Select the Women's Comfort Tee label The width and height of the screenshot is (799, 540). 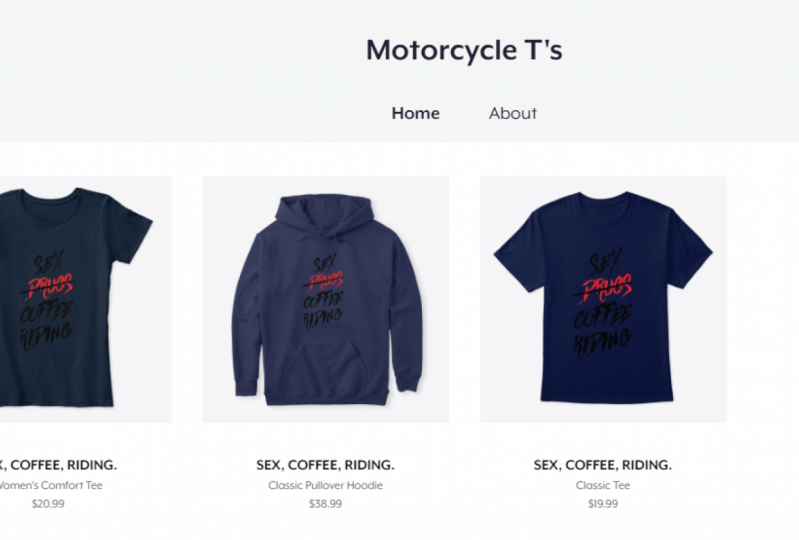[x=51, y=485]
